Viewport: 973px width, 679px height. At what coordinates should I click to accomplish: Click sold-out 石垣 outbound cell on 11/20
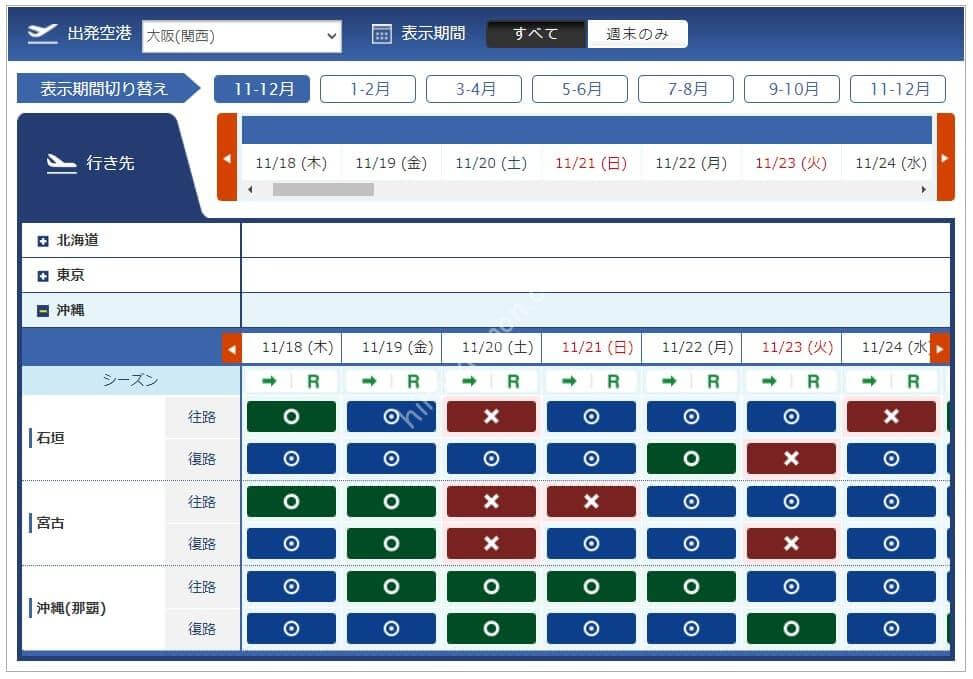point(491,416)
